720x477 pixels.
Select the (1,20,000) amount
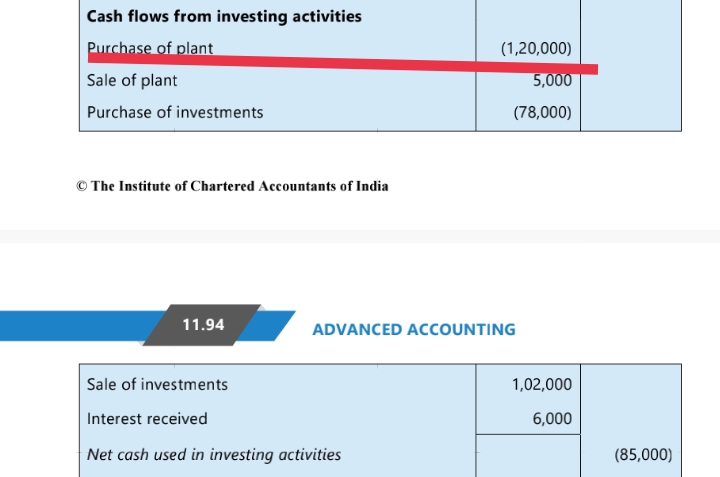(x=535, y=48)
